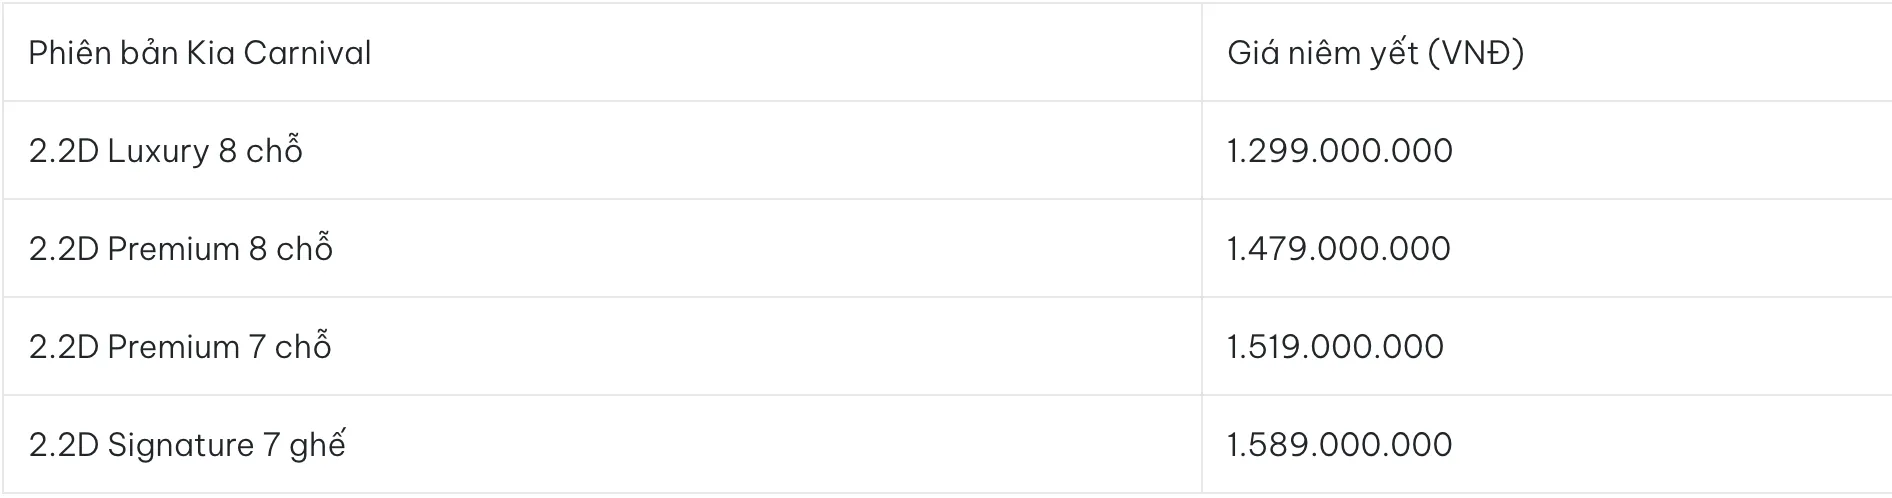
Task: Click the word "Carnival" in the header
Action: (x=307, y=53)
